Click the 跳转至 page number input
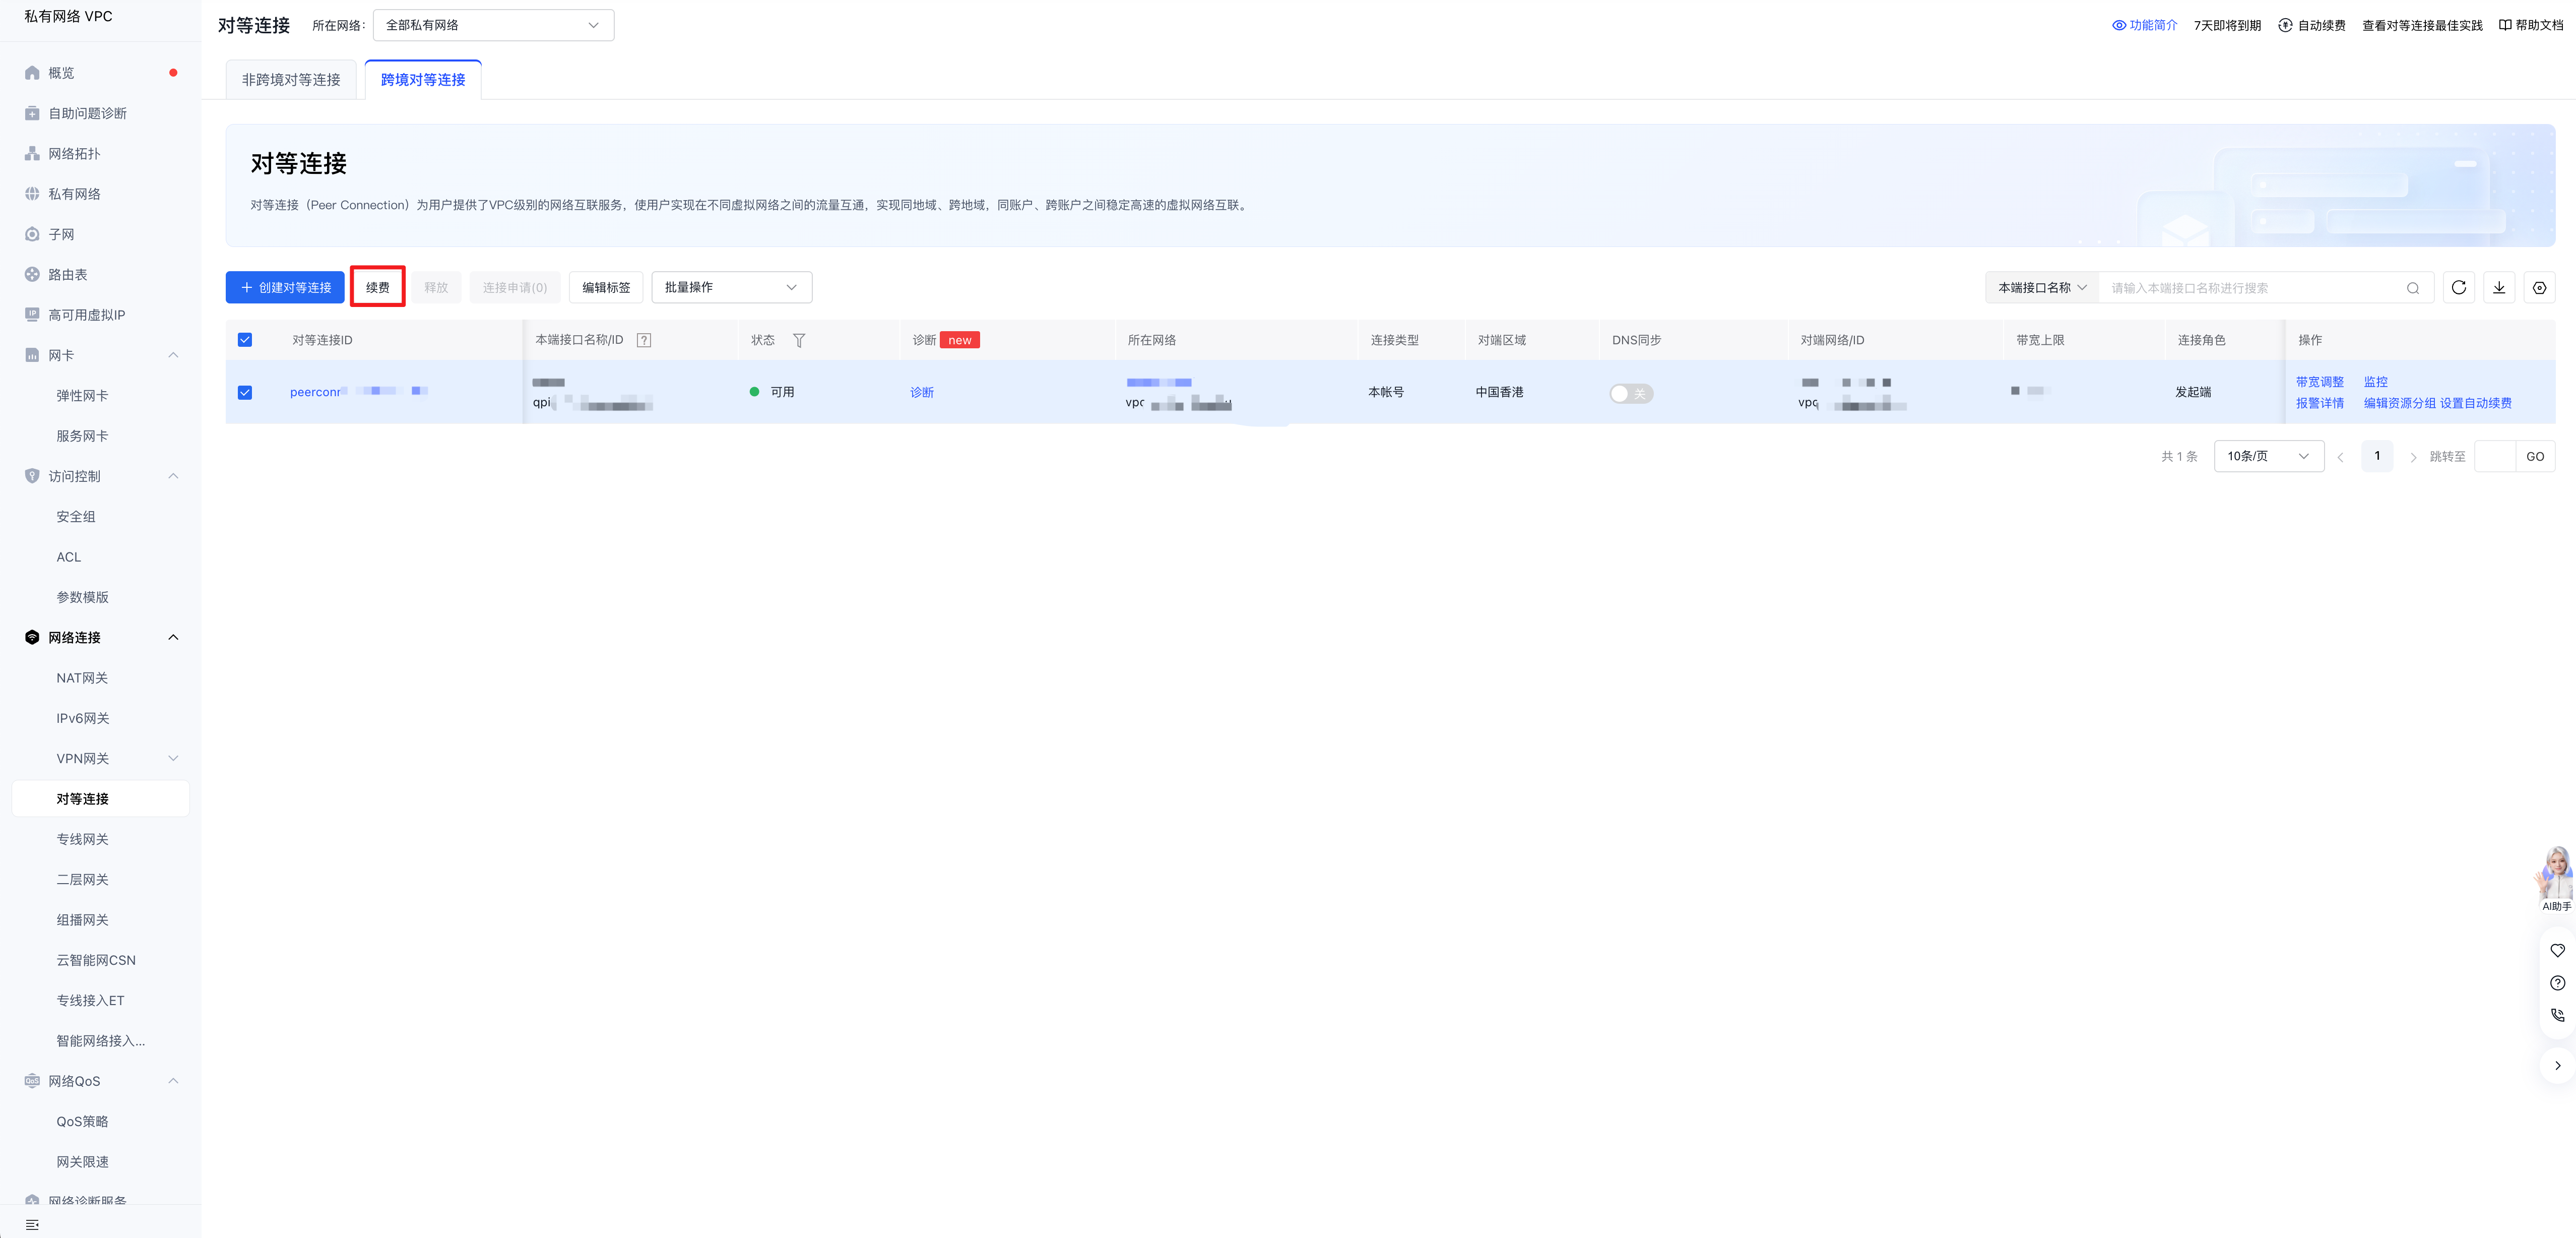The width and height of the screenshot is (2576, 1238). click(2494, 457)
